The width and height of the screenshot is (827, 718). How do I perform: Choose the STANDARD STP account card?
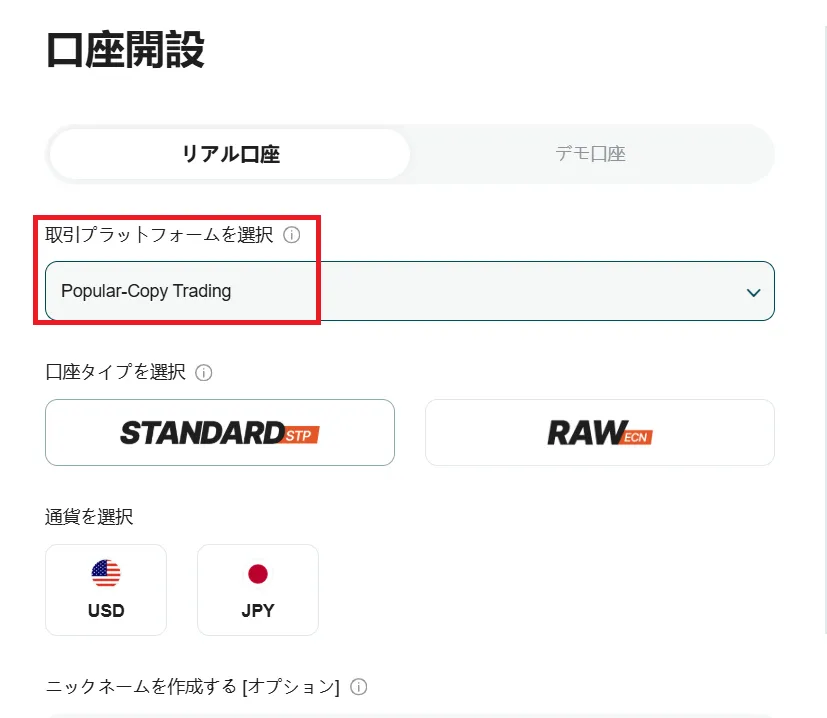point(219,432)
